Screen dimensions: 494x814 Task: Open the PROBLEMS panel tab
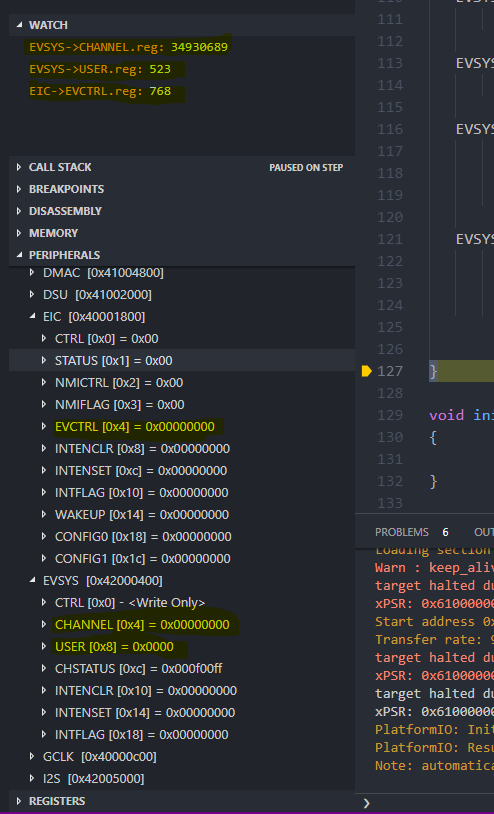pos(402,532)
